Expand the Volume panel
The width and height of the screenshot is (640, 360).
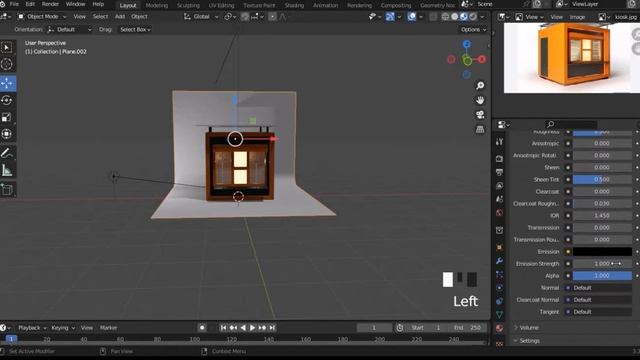(529, 328)
